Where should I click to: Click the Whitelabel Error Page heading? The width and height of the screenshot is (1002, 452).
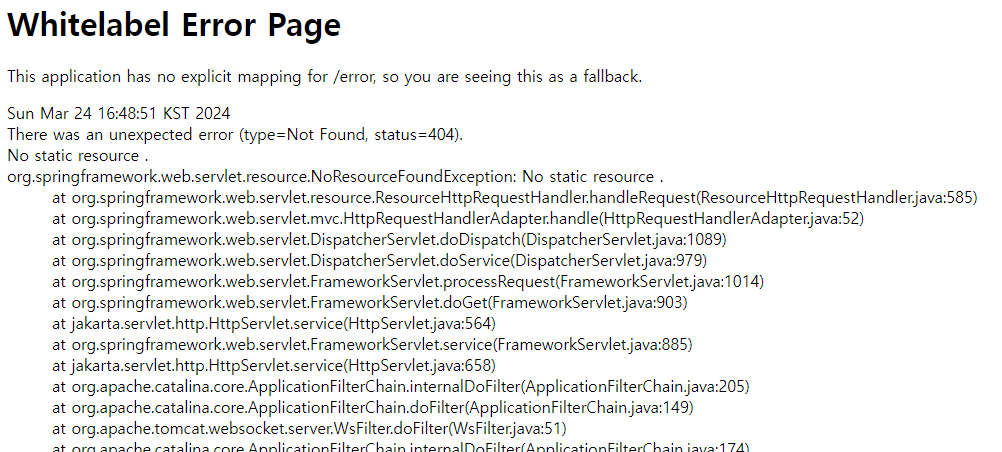(x=174, y=26)
